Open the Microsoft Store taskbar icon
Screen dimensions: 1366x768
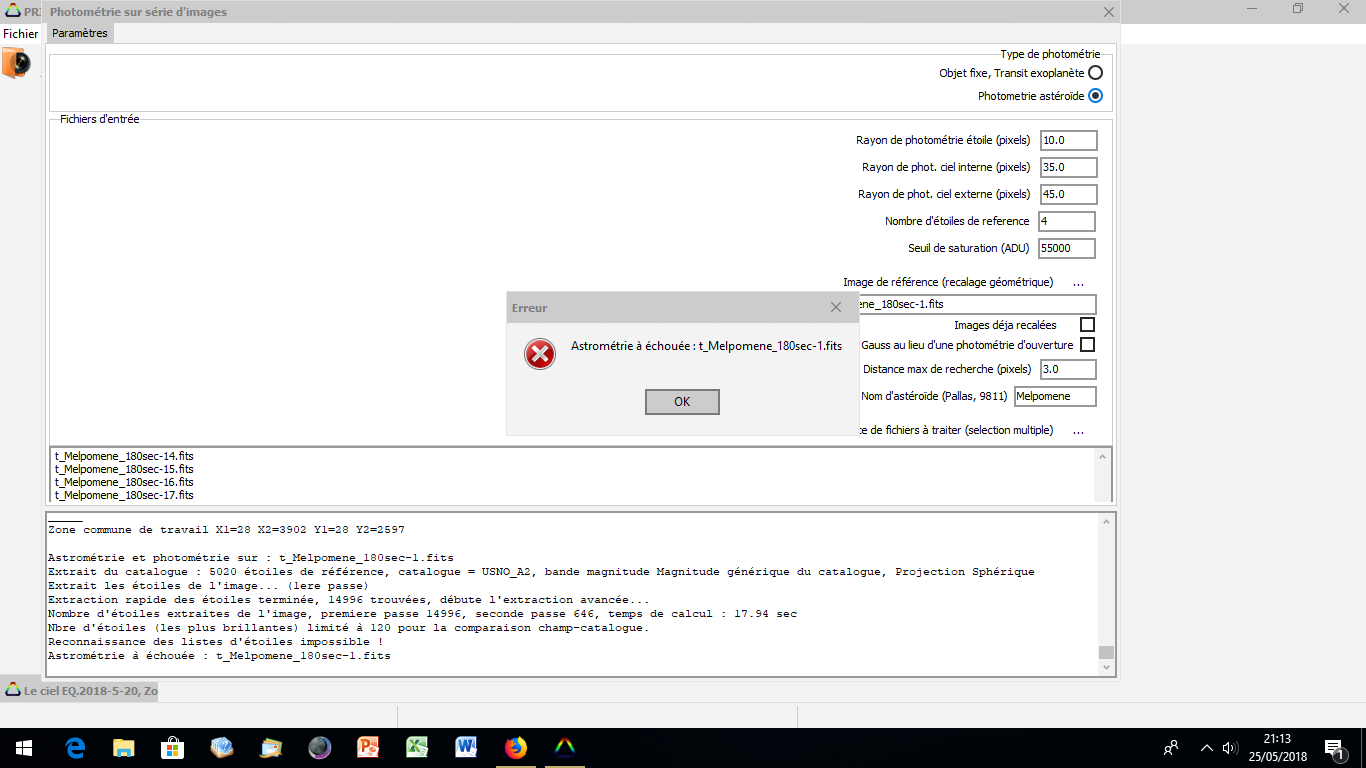click(x=173, y=748)
